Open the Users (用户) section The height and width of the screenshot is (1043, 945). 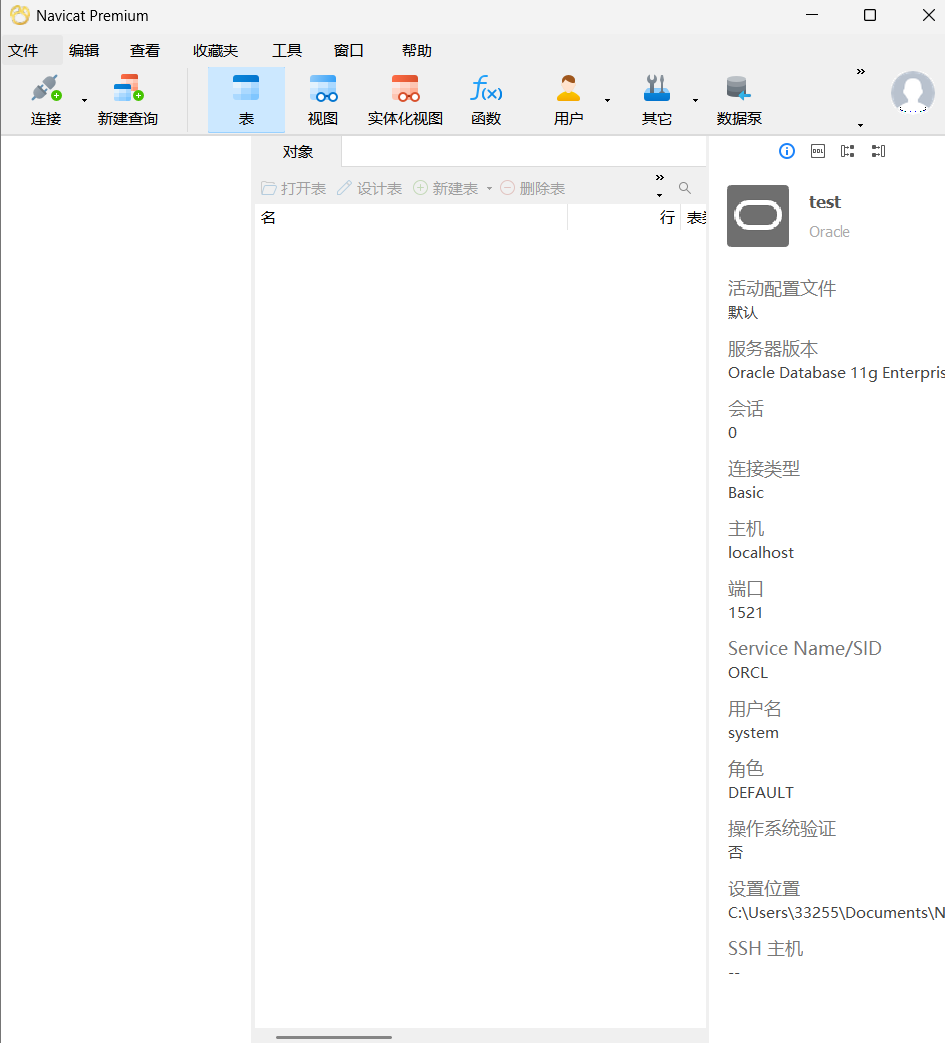point(569,100)
